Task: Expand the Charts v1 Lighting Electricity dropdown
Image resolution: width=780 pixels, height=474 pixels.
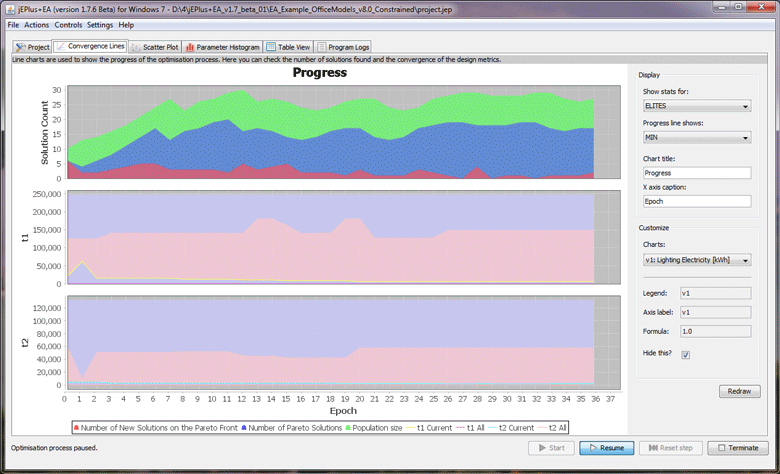Action: [x=696, y=260]
